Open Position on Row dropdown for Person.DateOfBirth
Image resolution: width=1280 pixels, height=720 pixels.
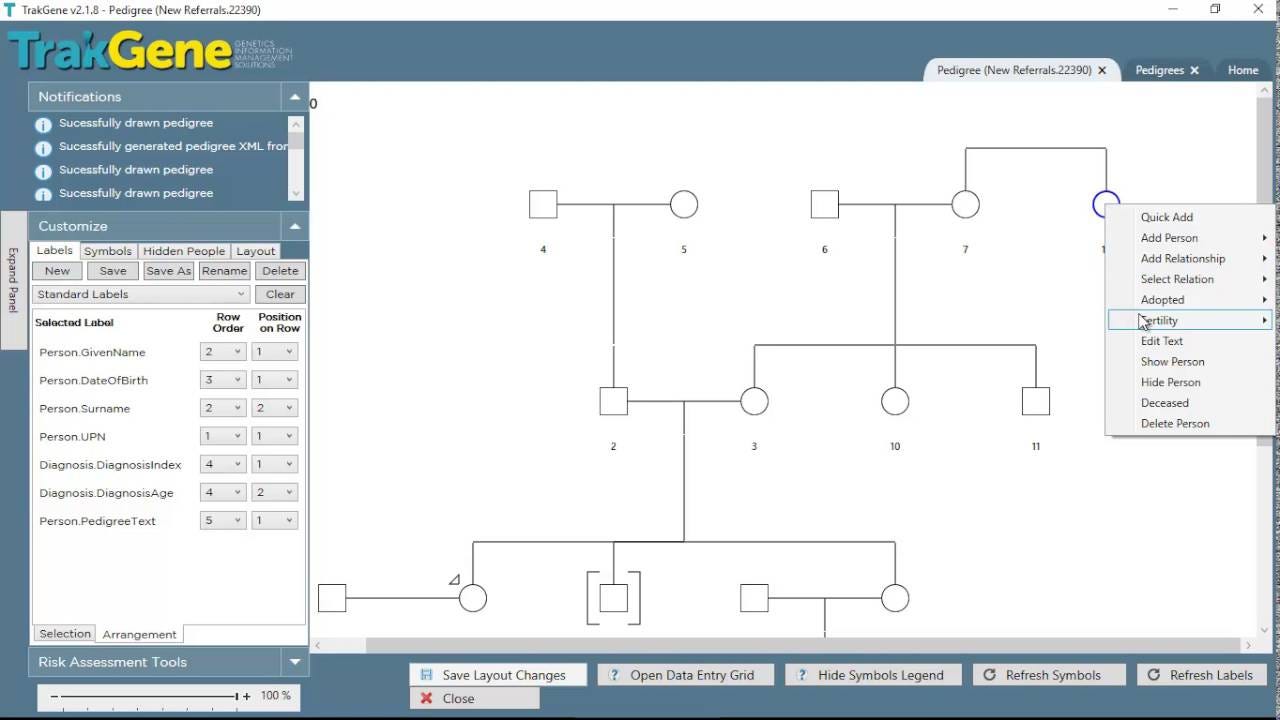click(274, 380)
